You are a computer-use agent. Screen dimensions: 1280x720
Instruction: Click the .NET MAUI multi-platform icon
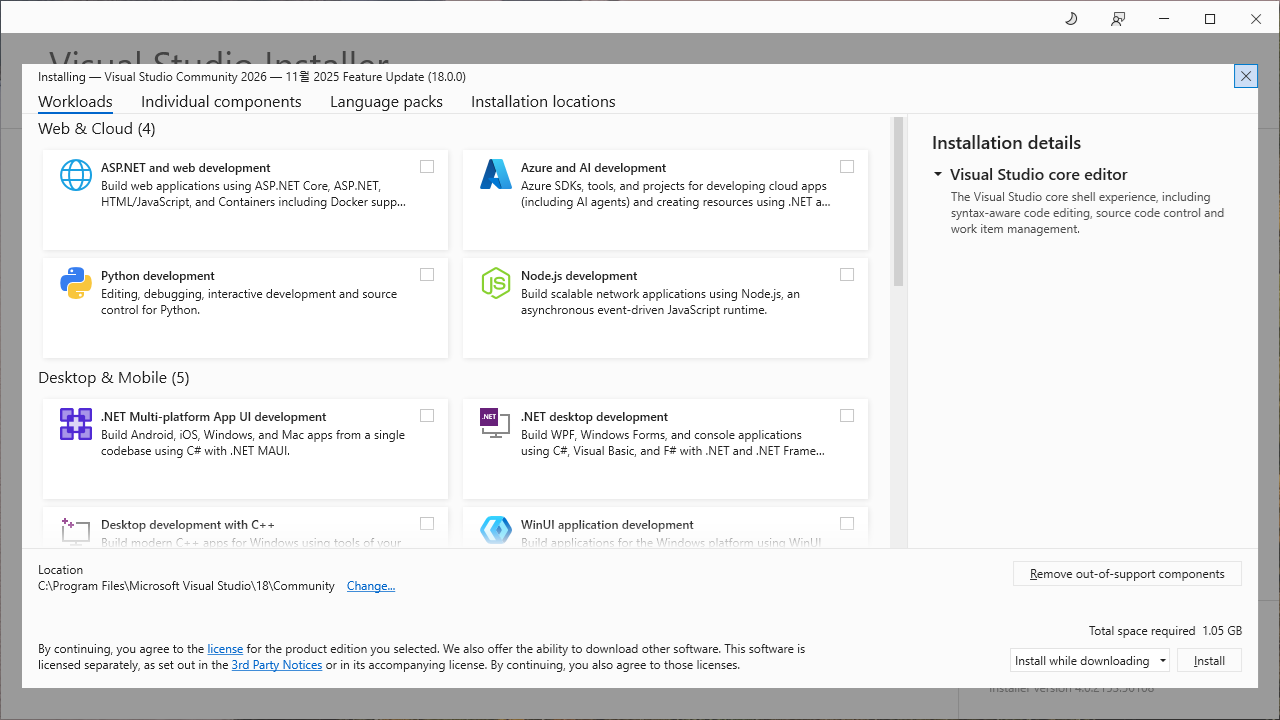tap(76, 424)
